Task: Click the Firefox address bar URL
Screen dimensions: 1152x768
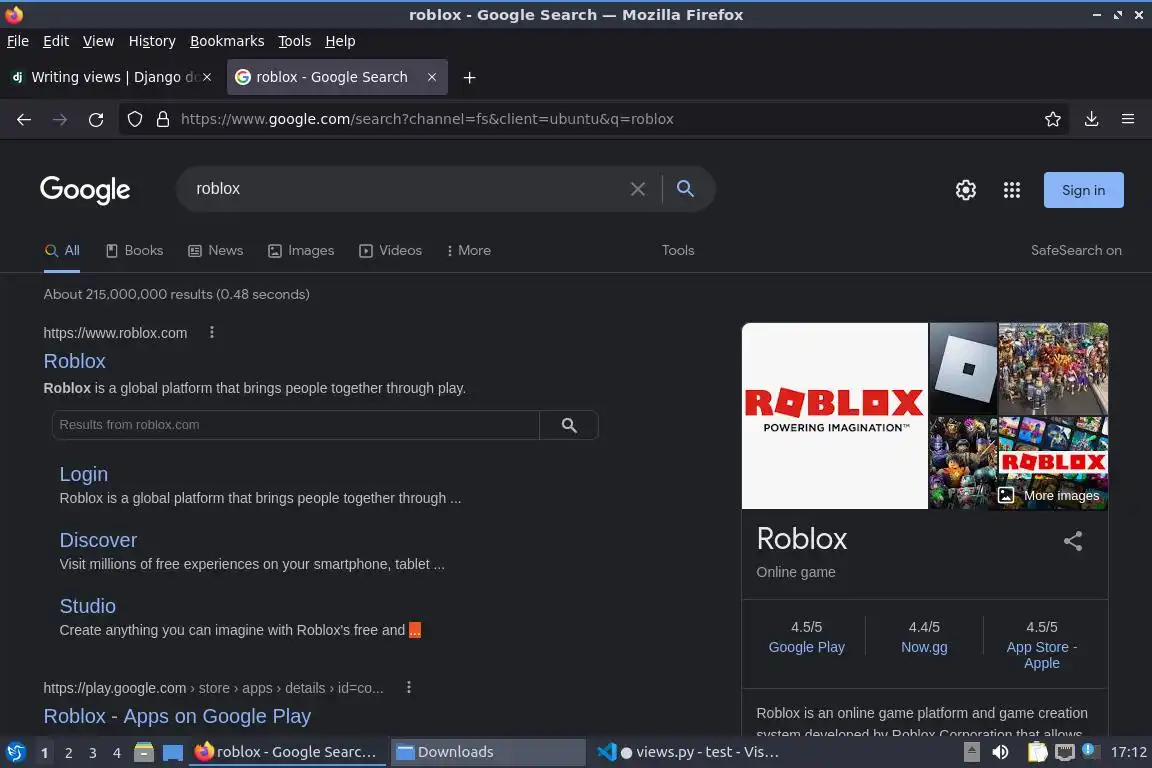Action: click(x=427, y=119)
